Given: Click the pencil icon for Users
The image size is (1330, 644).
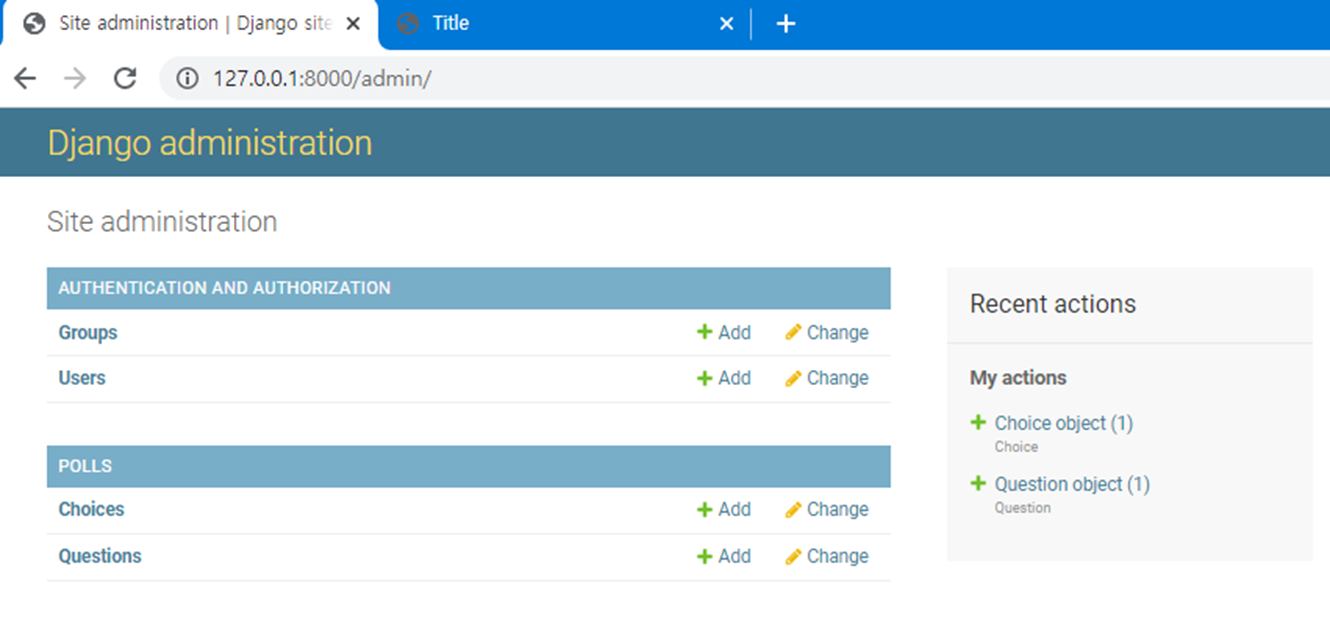Looking at the screenshot, I should tap(793, 378).
